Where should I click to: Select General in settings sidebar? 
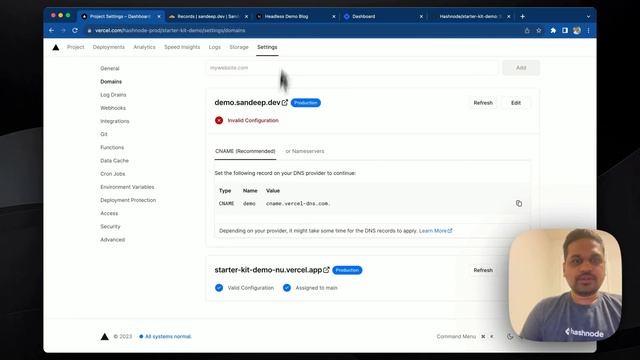110,68
